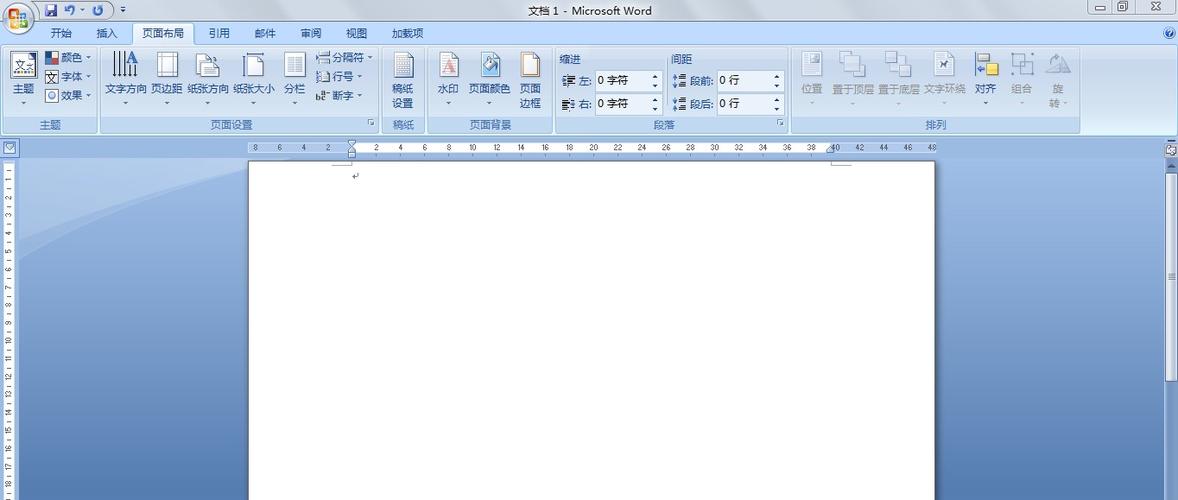Undo last action in quick access toolbar
The height and width of the screenshot is (500, 1178).
(x=70, y=11)
